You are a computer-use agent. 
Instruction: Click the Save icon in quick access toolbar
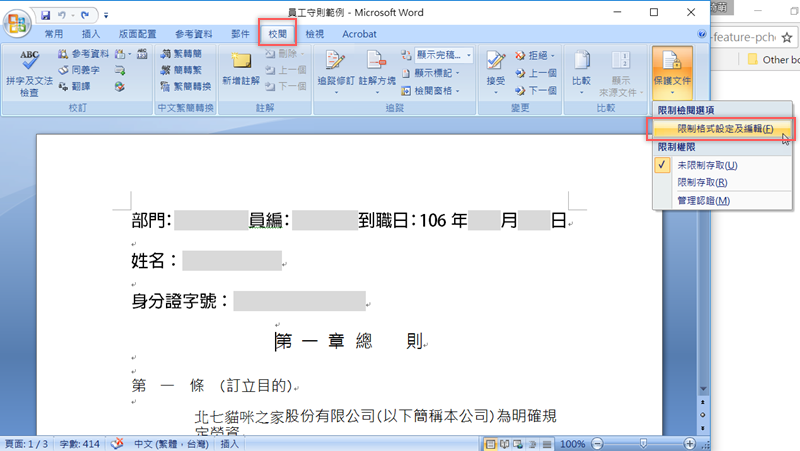coord(45,15)
